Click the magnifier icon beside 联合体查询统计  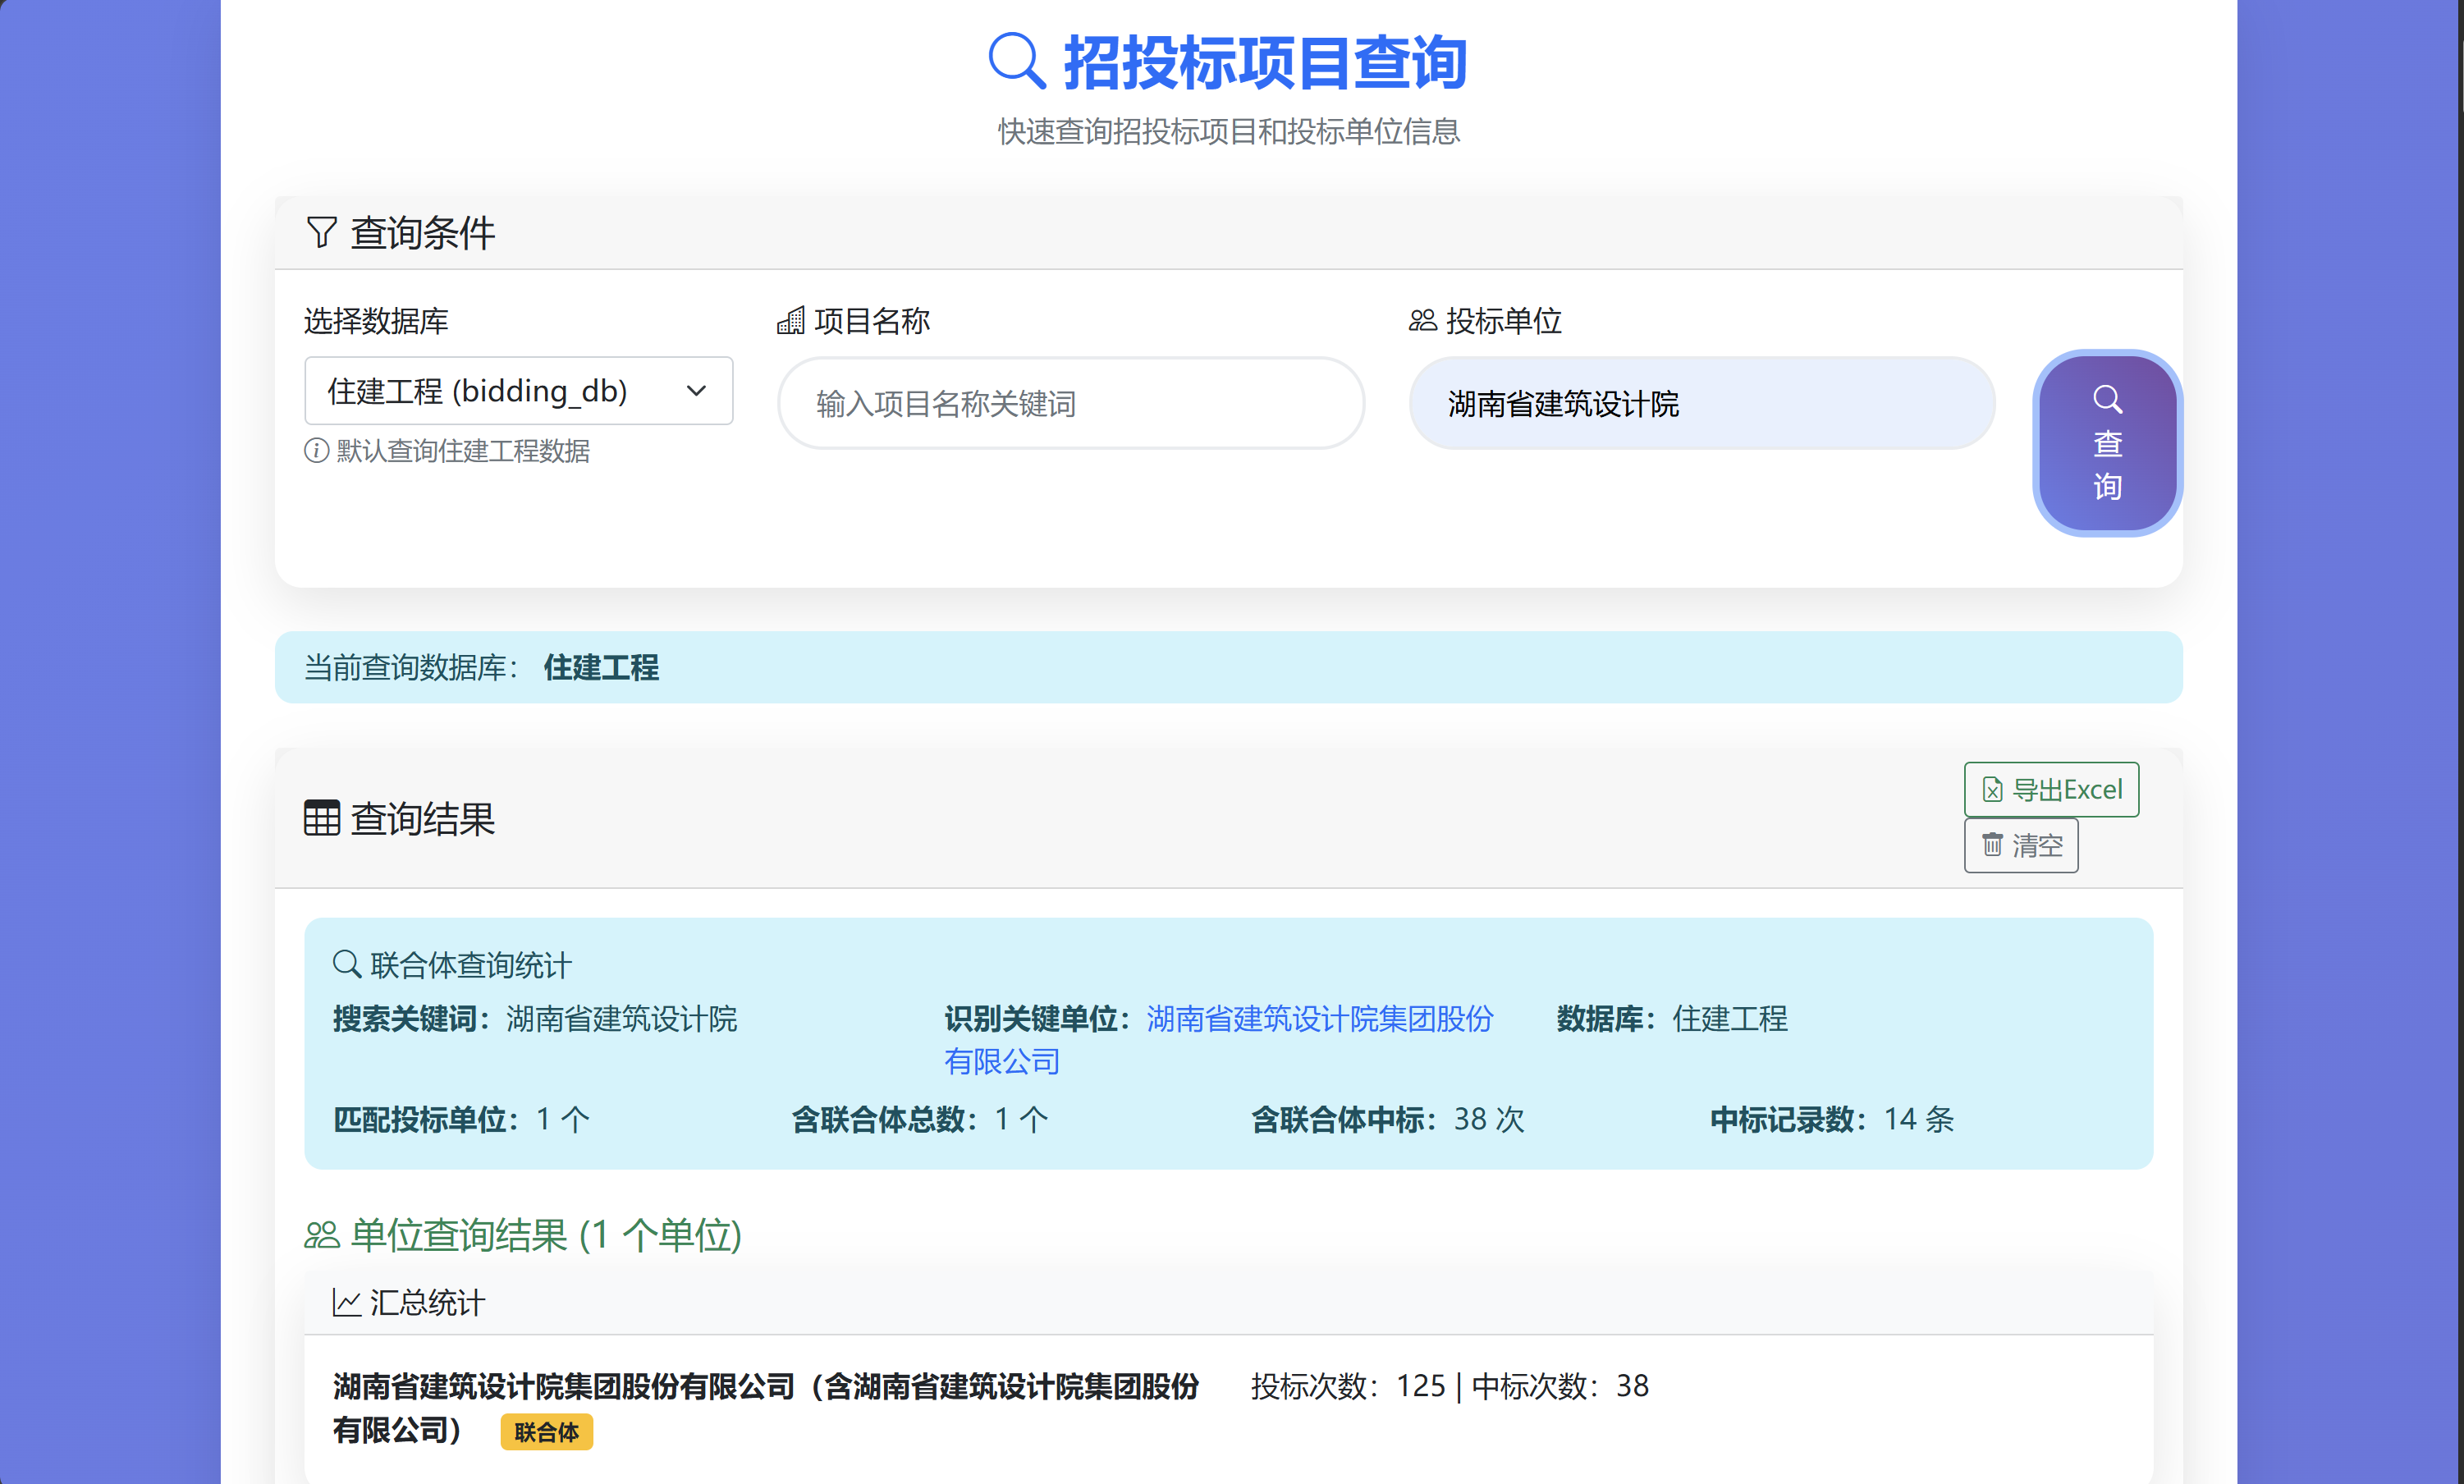point(346,964)
